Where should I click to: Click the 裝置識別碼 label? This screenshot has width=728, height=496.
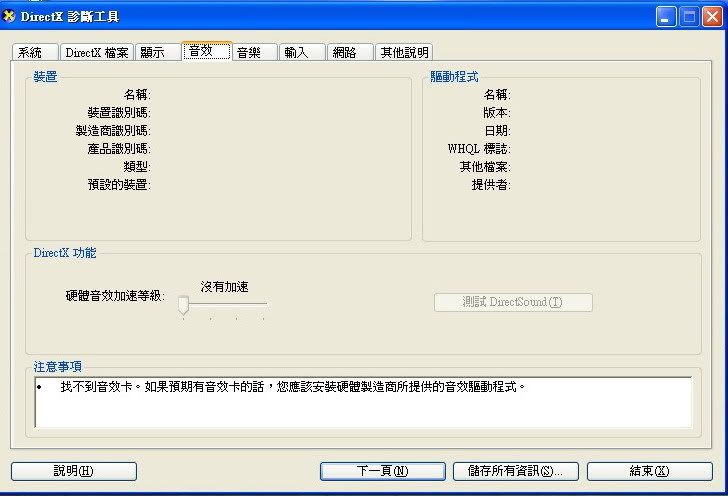[119, 112]
